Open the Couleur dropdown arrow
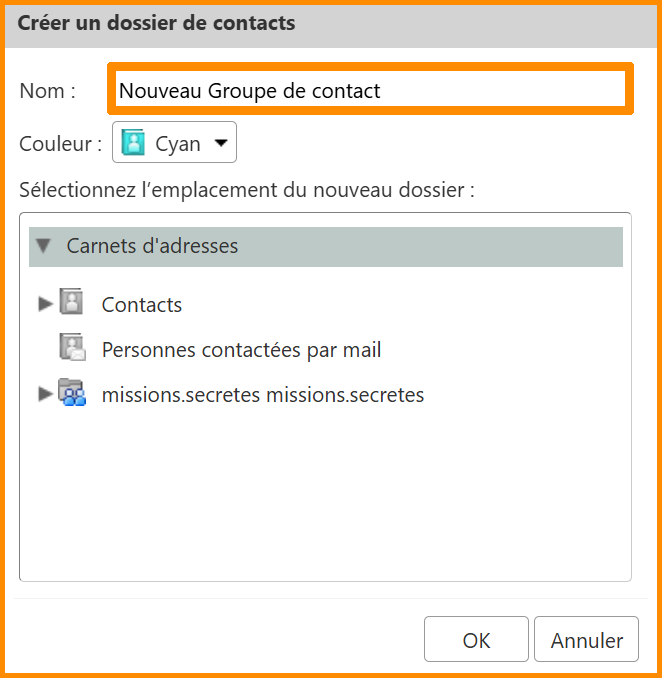Screen dimensions: 662x678 pos(221,143)
